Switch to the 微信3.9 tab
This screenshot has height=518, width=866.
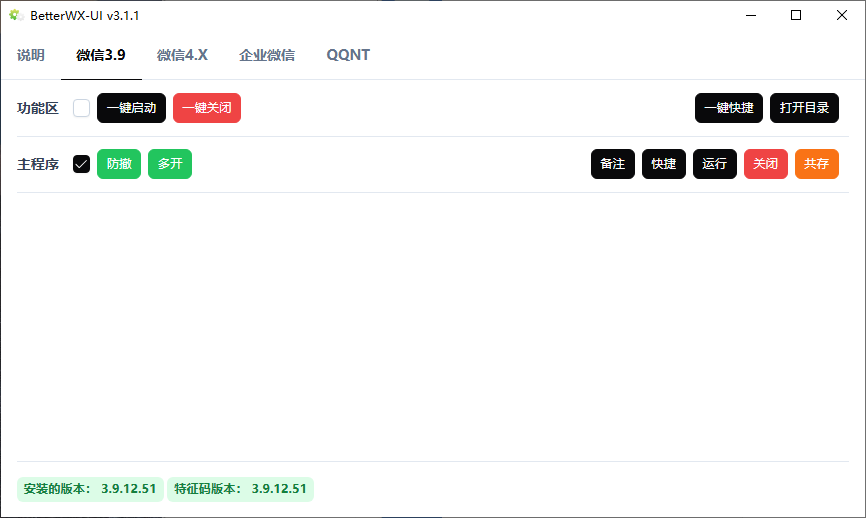(x=101, y=55)
